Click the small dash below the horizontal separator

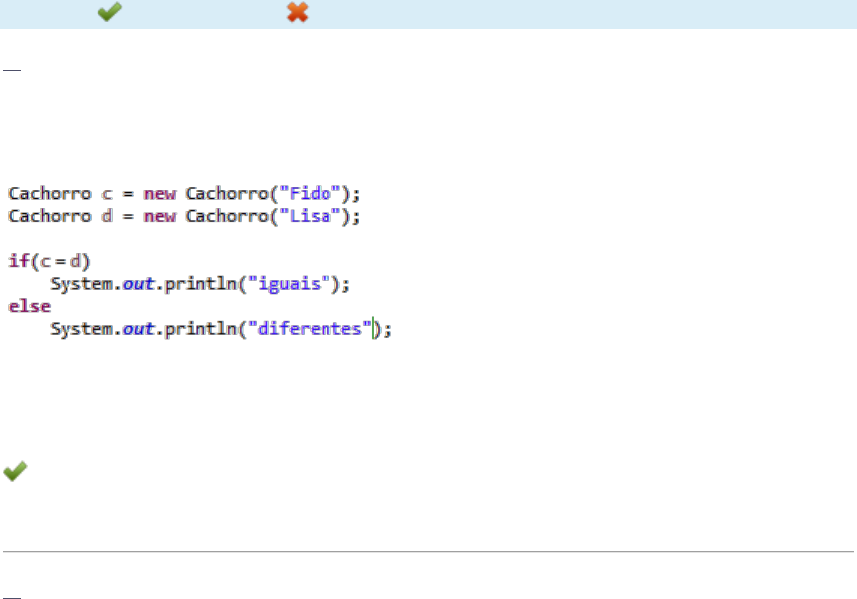[12, 597]
